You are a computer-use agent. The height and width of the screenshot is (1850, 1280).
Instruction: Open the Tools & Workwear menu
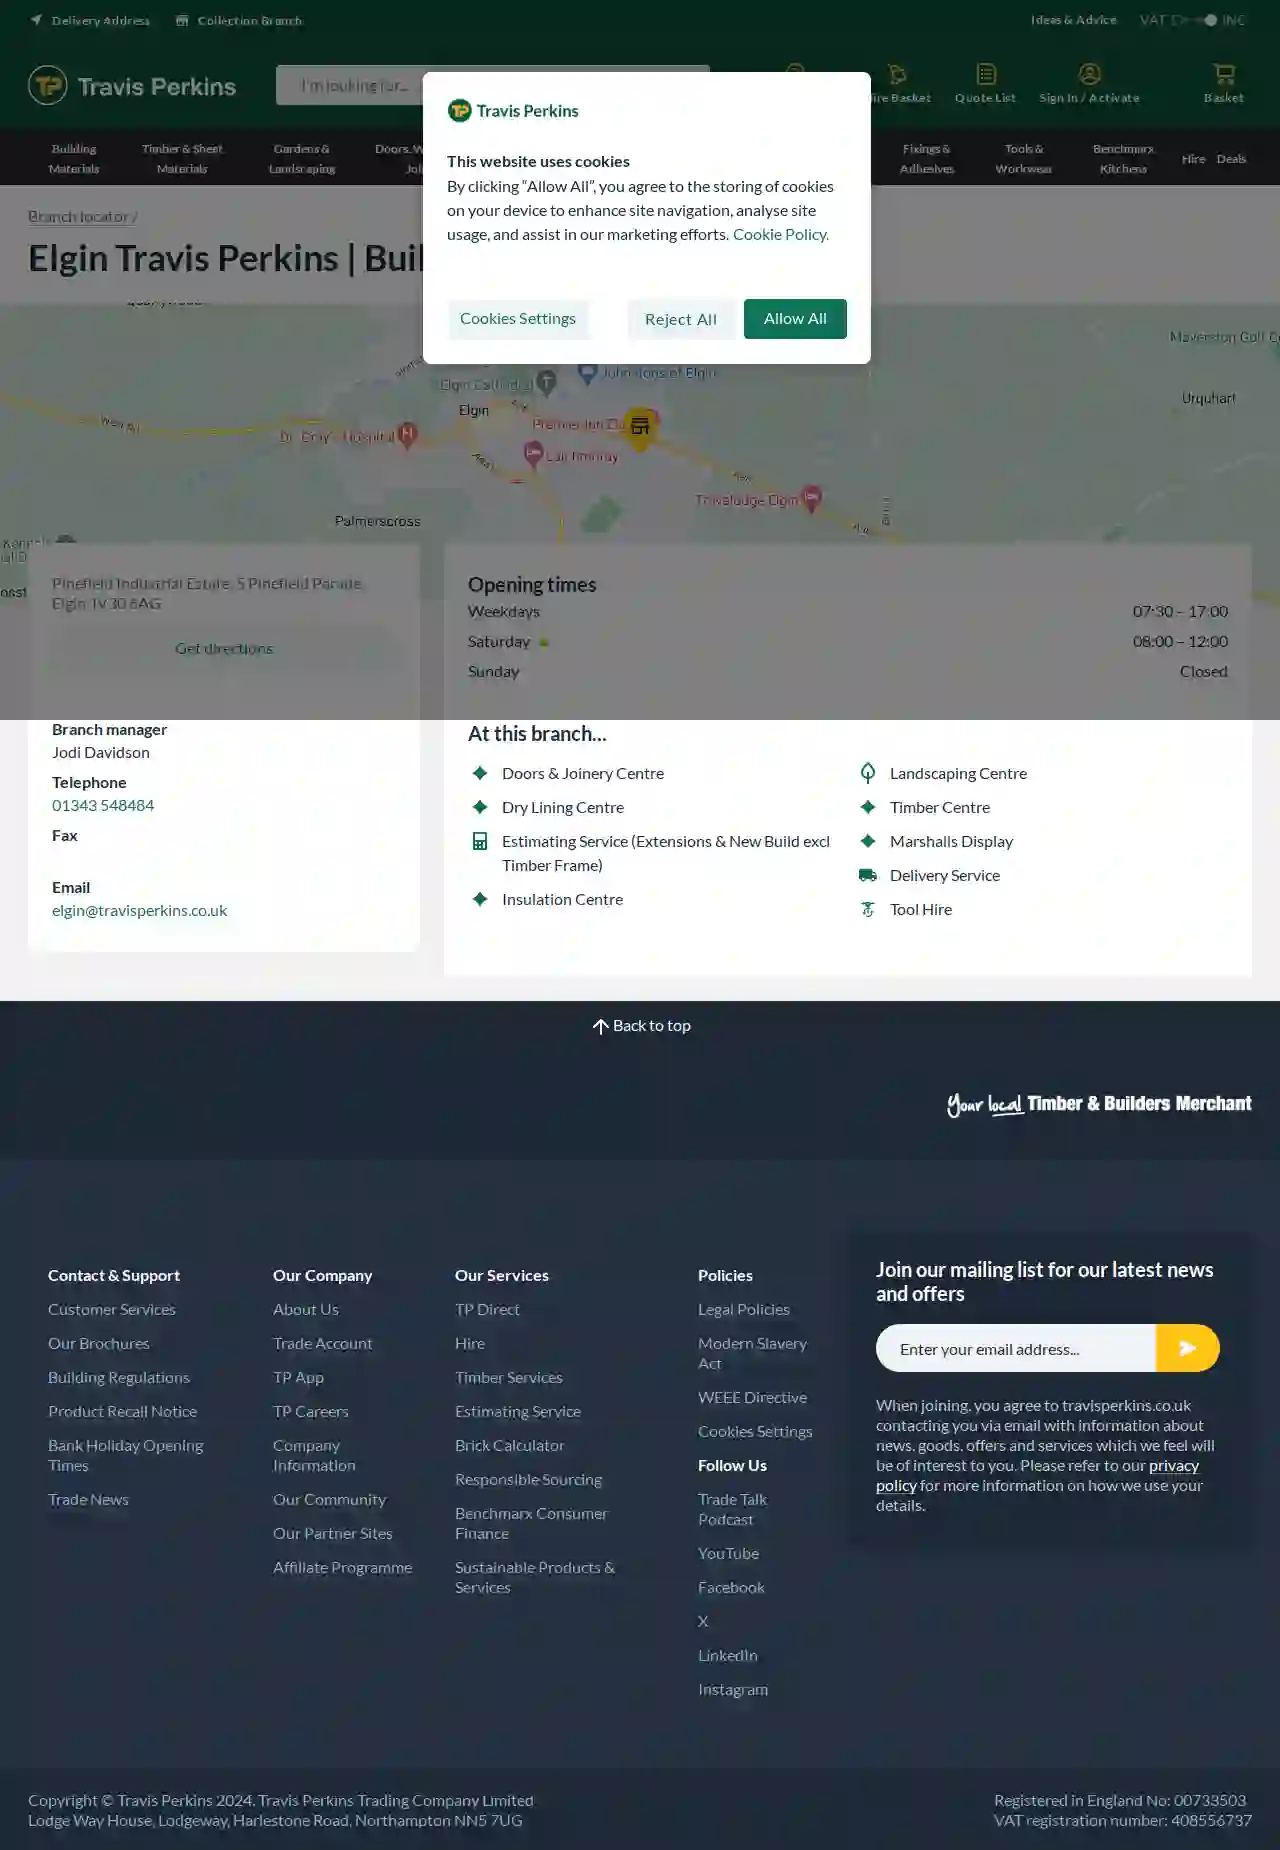1024,158
